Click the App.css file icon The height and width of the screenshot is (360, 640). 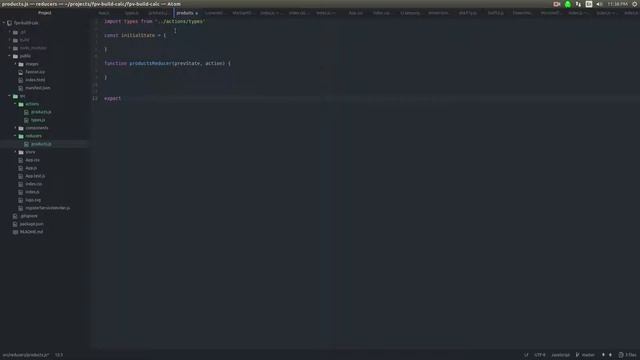(21, 160)
